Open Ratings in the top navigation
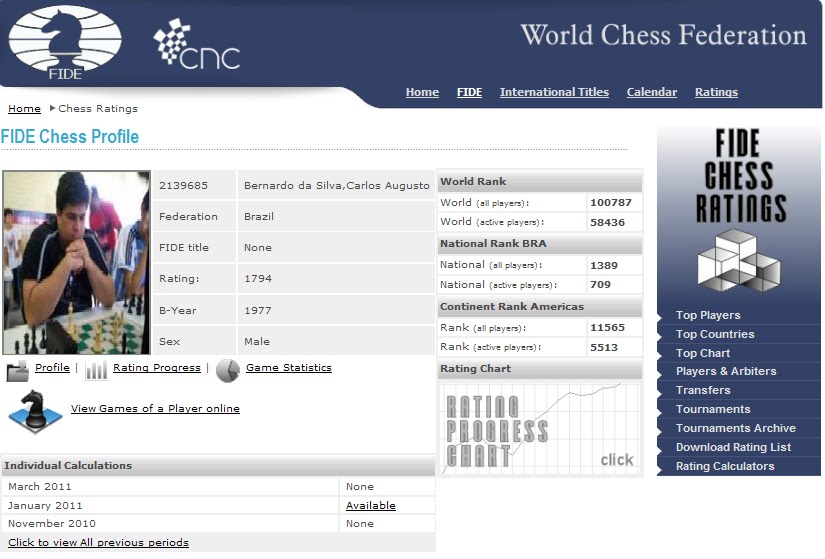 tap(716, 92)
